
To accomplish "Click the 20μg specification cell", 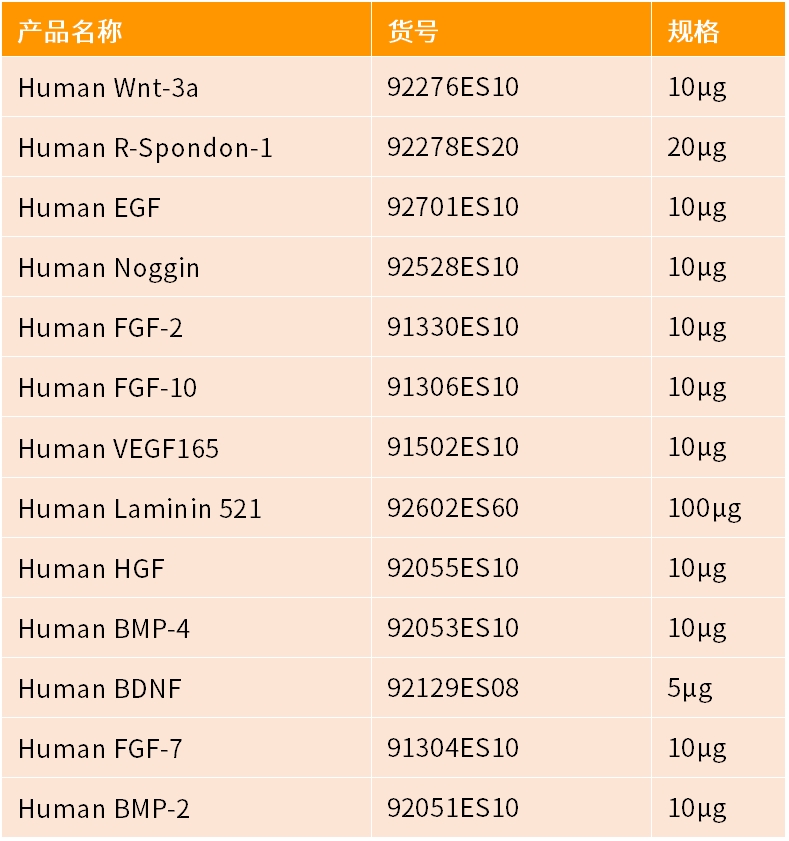I will (697, 147).
